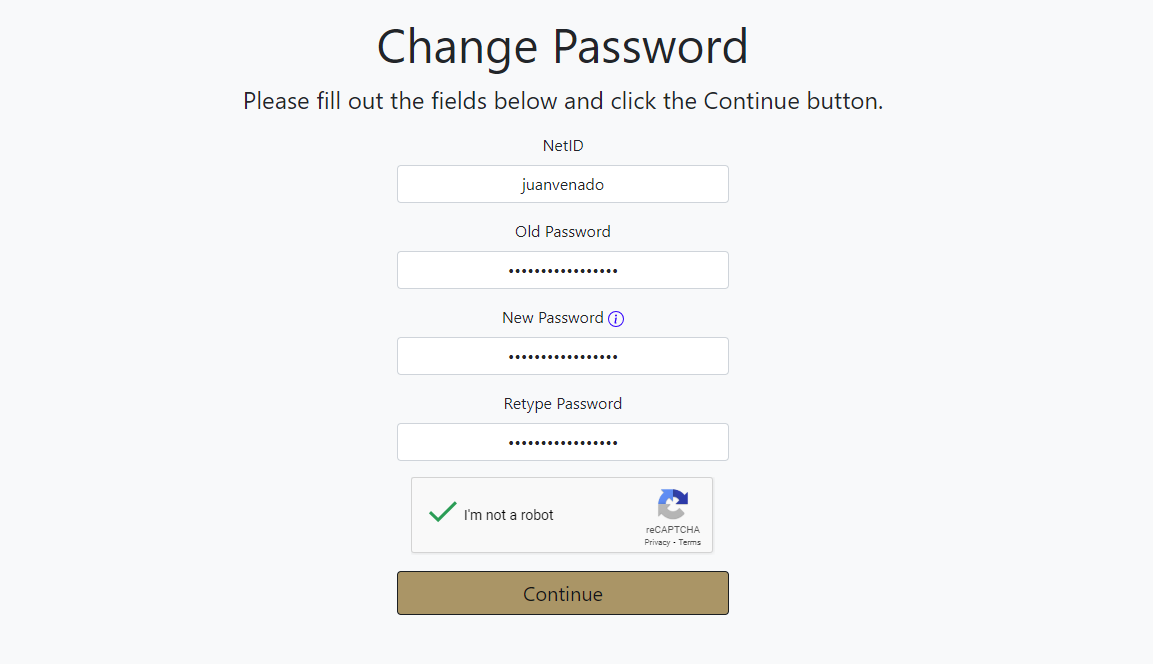The height and width of the screenshot is (664, 1153).
Task: Click the NetID input showing juanvenado
Action: click(x=562, y=184)
